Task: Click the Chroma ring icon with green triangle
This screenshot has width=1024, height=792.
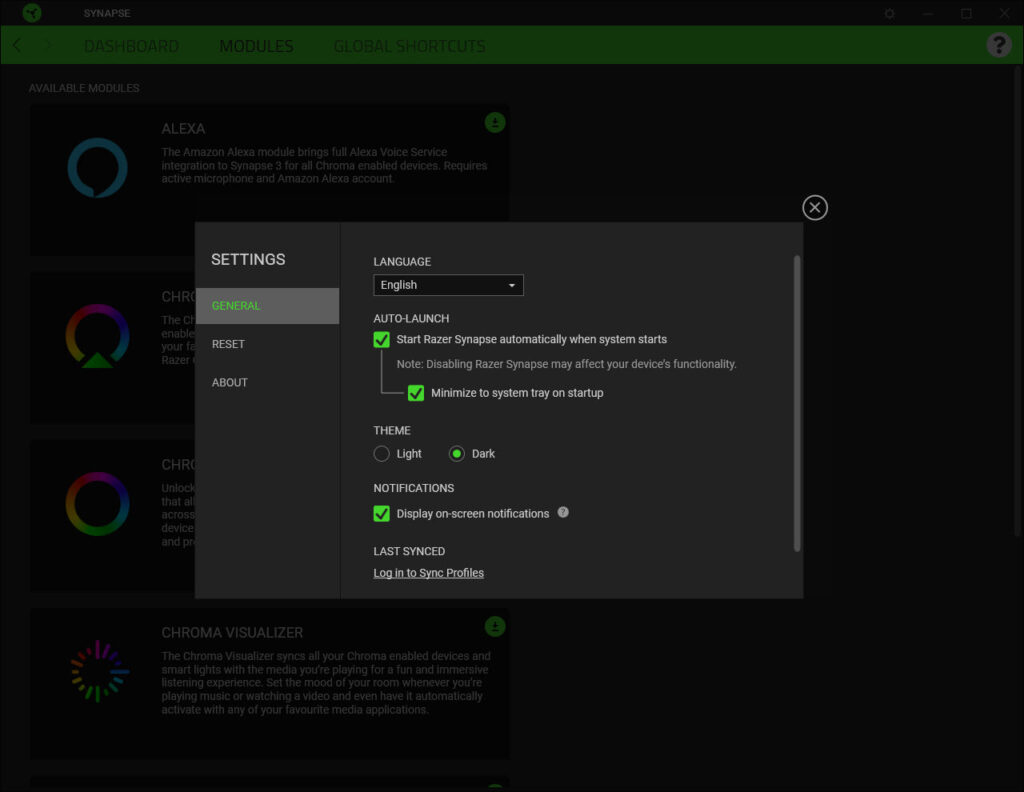Action: 97,336
